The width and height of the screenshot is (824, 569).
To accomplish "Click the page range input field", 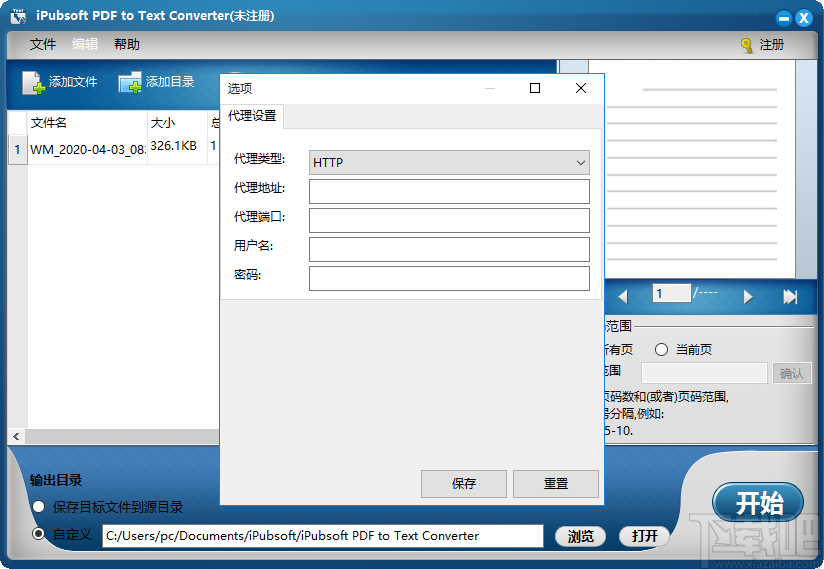I will [704, 373].
